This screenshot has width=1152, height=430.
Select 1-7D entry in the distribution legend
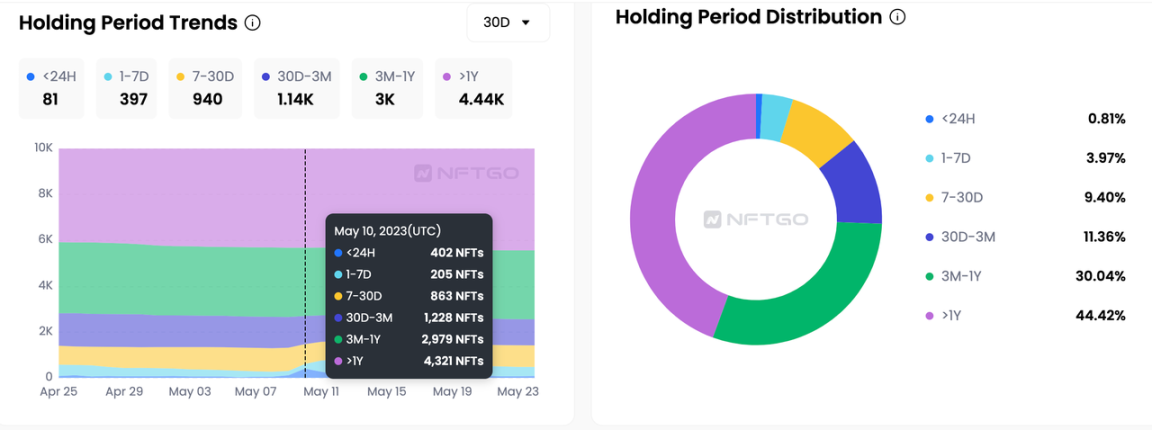click(x=955, y=158)
